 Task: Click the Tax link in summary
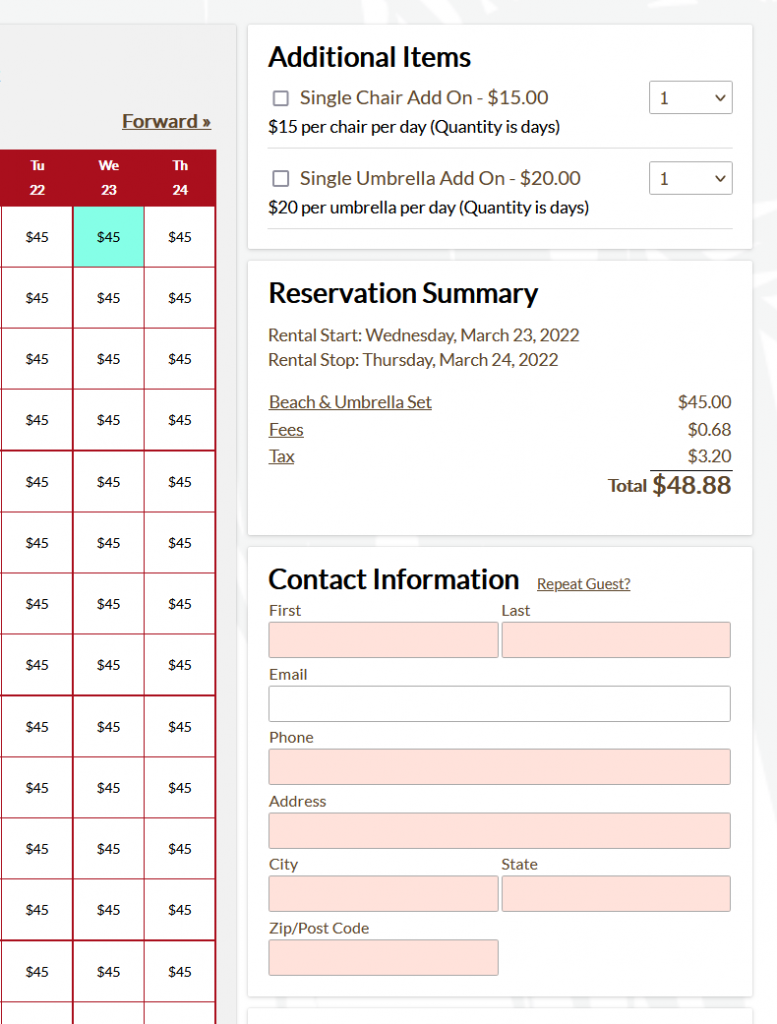(x=282, y=457)
